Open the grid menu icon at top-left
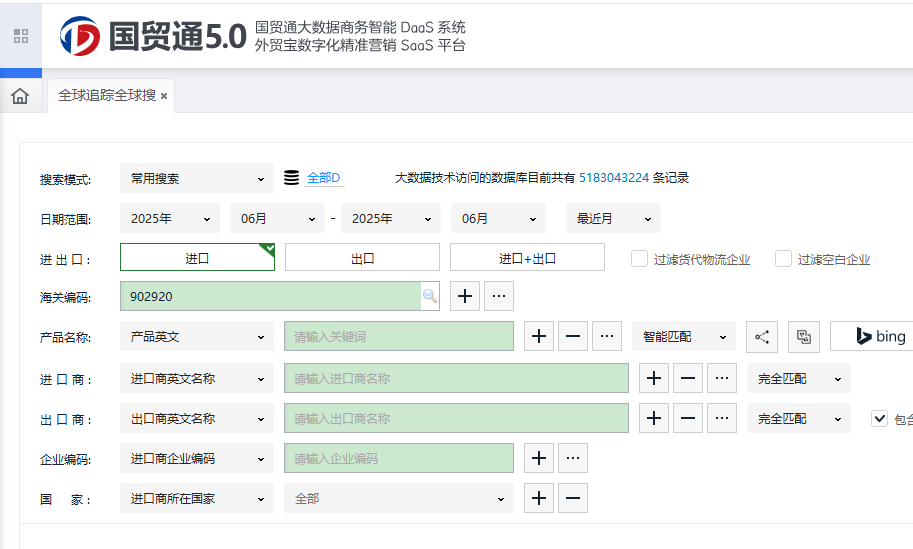This screenshot has height=549, width=913. click(21, 36)
